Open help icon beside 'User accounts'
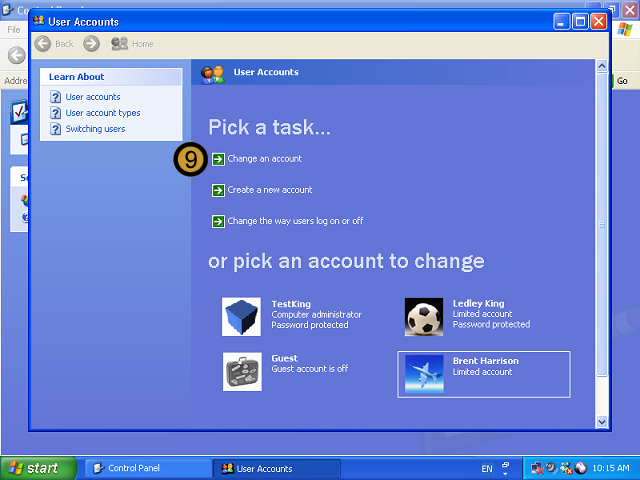 (x=56, y=97)
